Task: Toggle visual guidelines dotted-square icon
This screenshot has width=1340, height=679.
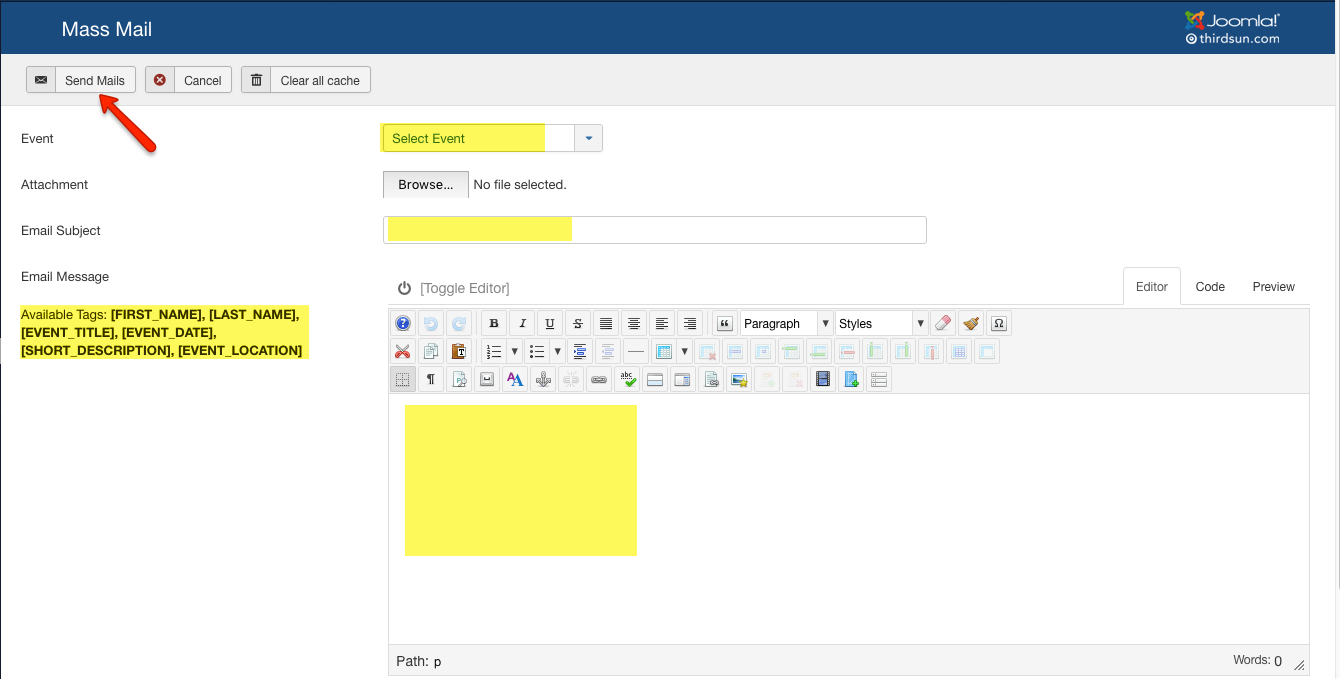Action: coord(402,380)
